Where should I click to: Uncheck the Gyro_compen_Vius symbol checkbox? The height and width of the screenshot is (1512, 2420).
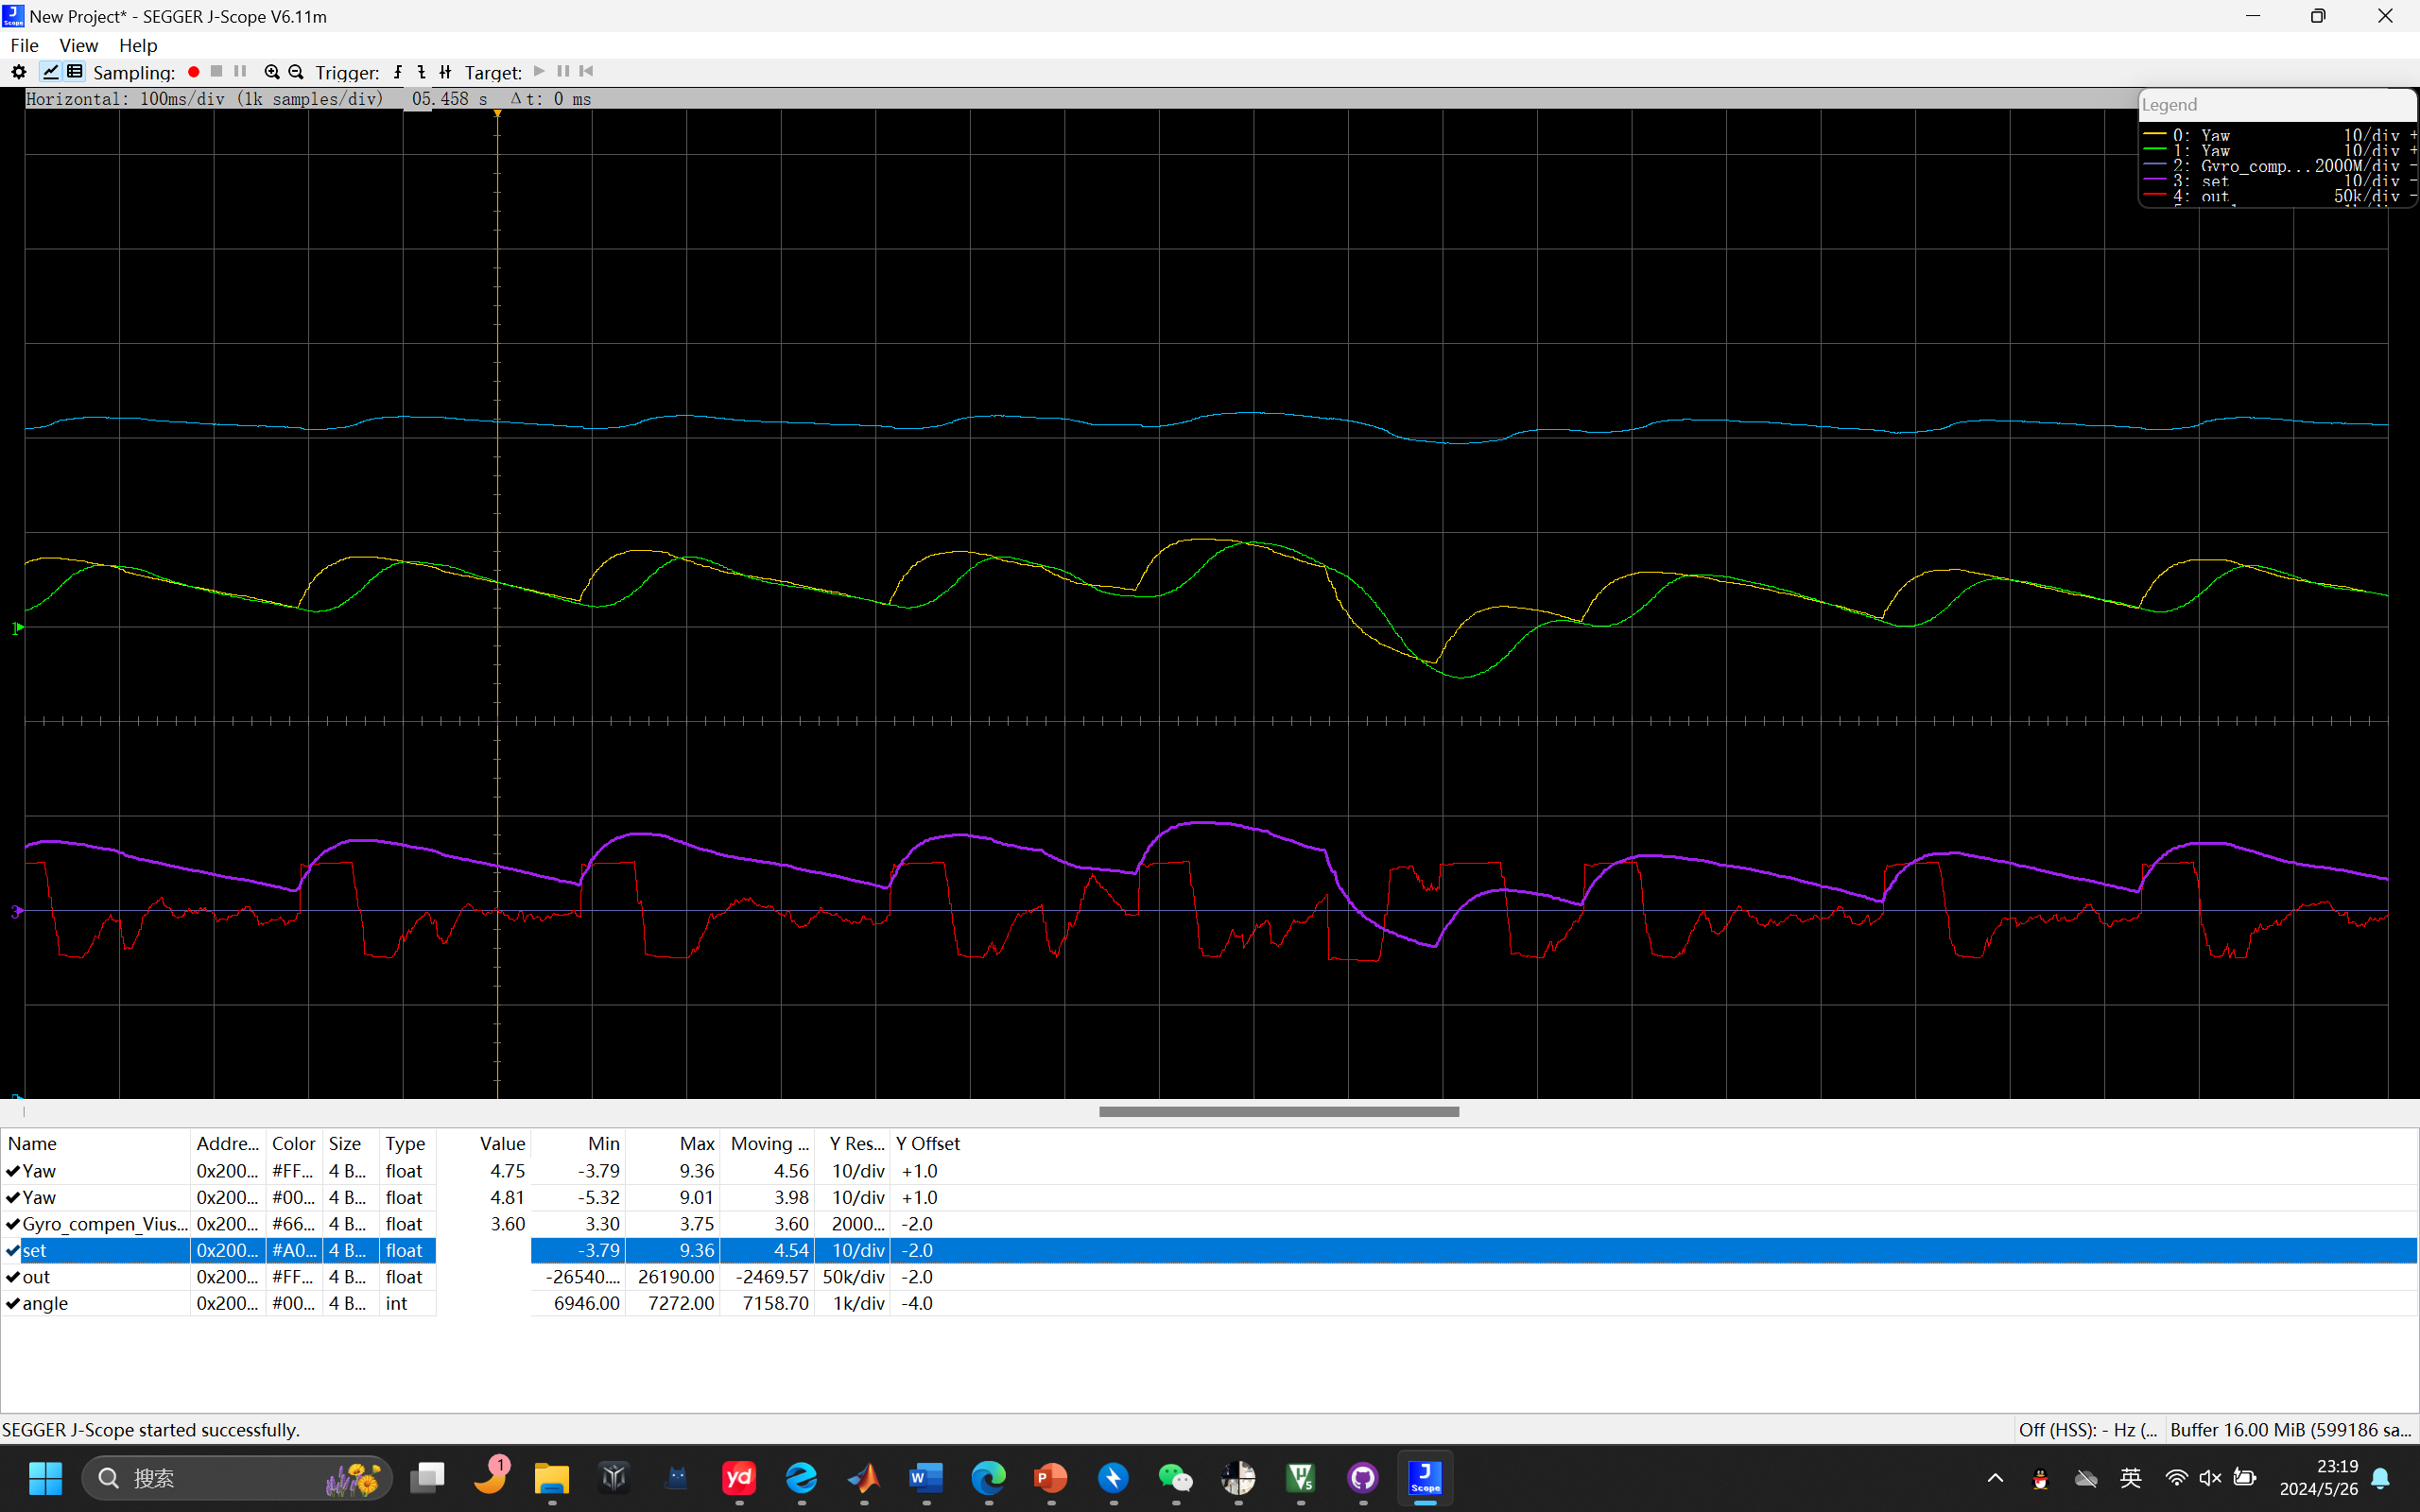13,1224
